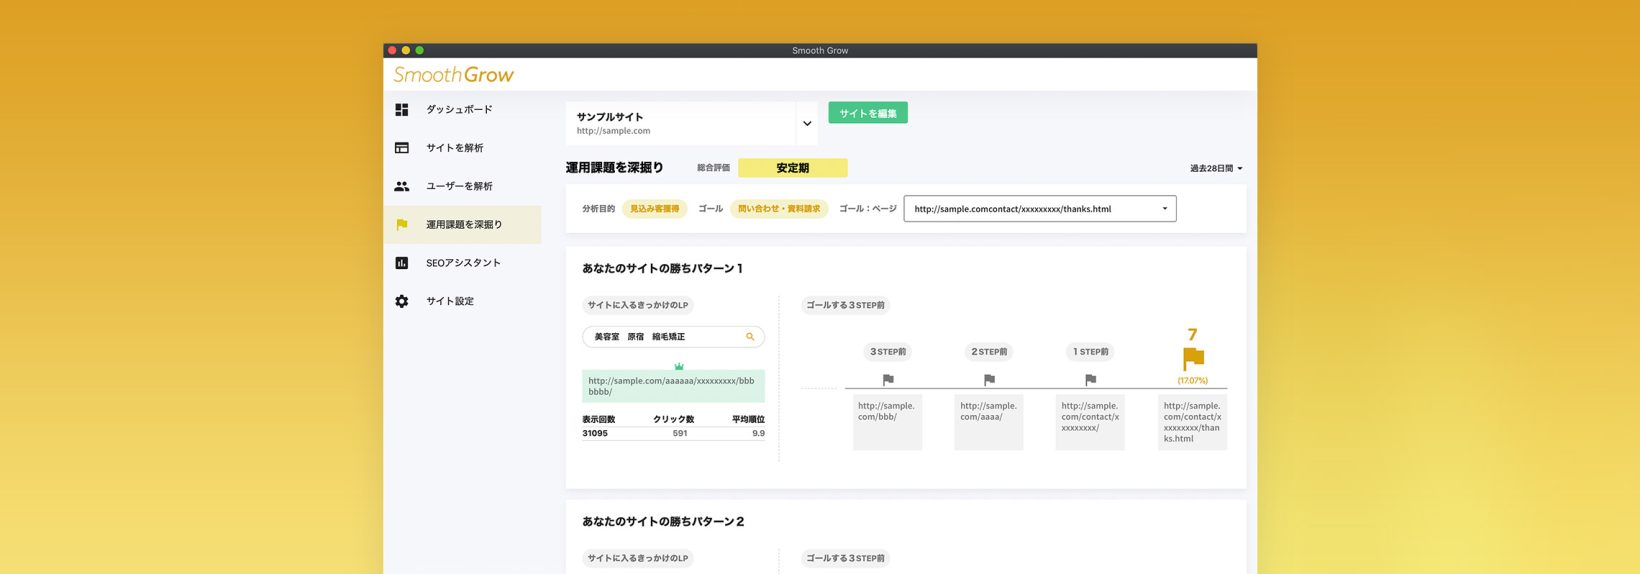The width and height of the screenshot is (1640, 574).
Task: Click heading あなたのサイトの勝ちパターン２
Action: (663, 521)
